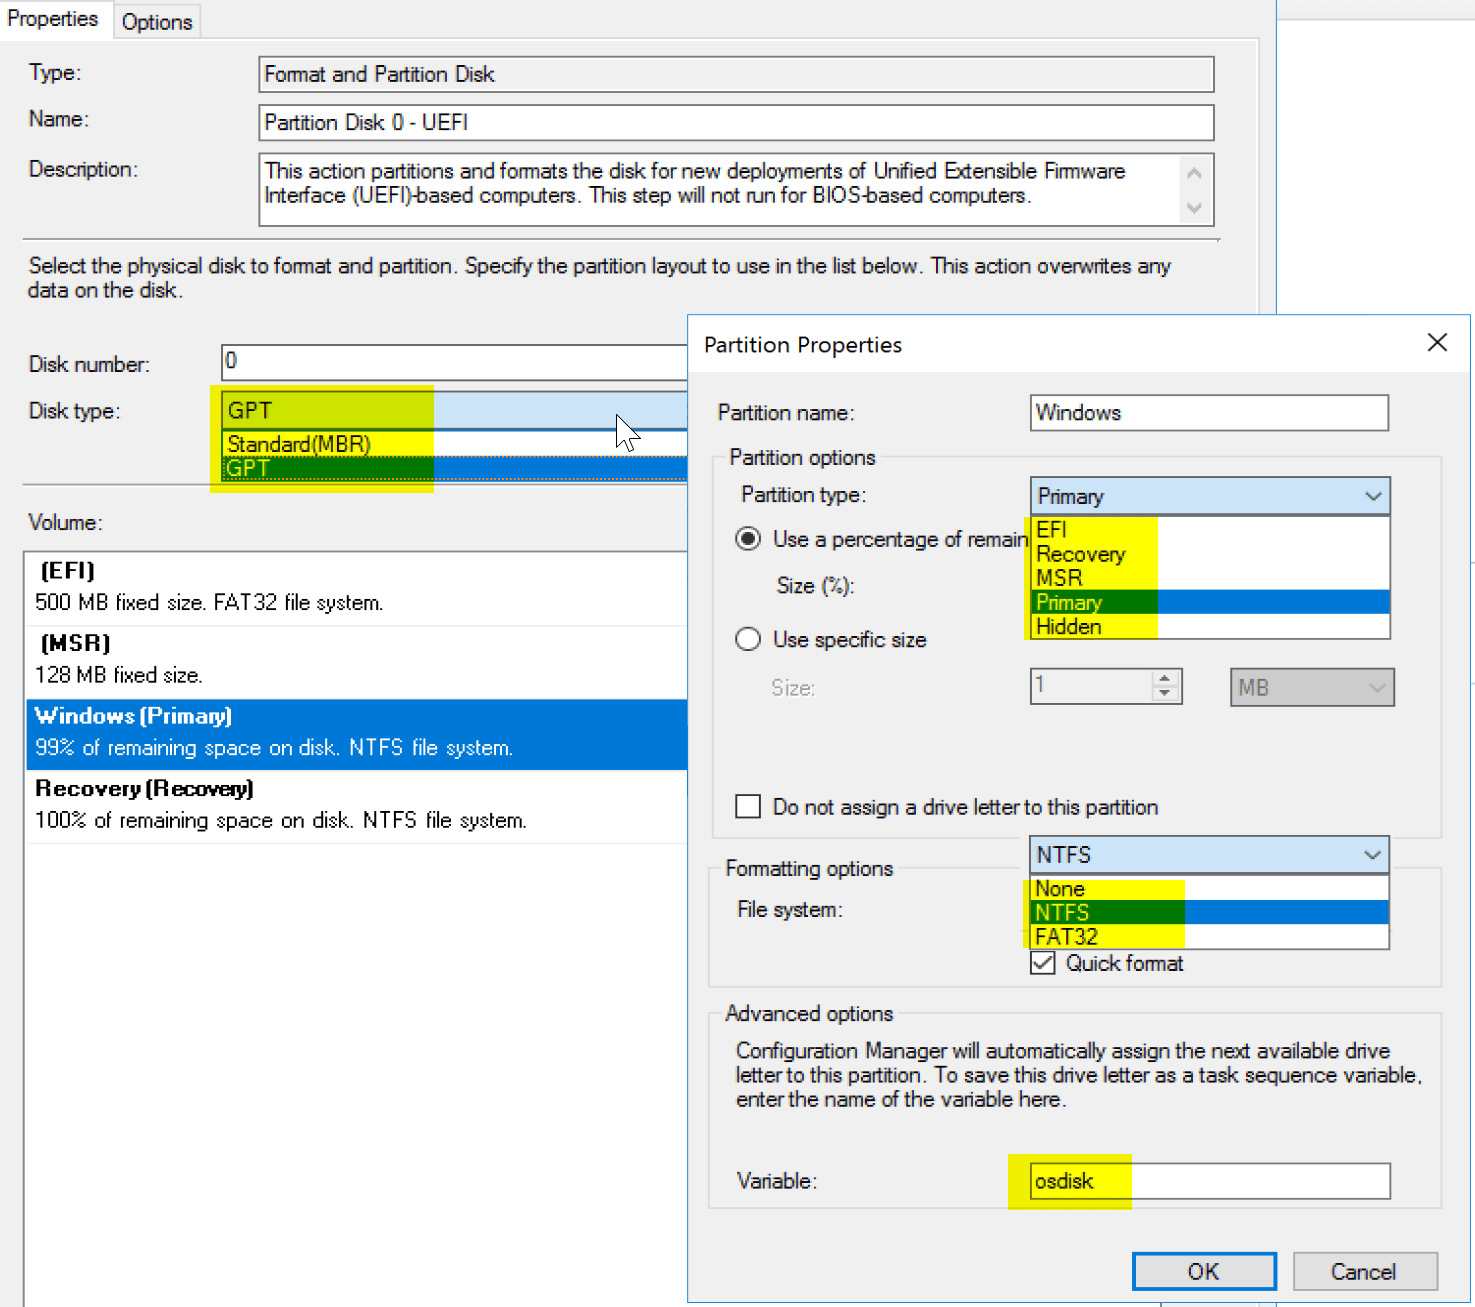Close the Partition Properties dialog

click(1437, 343)
